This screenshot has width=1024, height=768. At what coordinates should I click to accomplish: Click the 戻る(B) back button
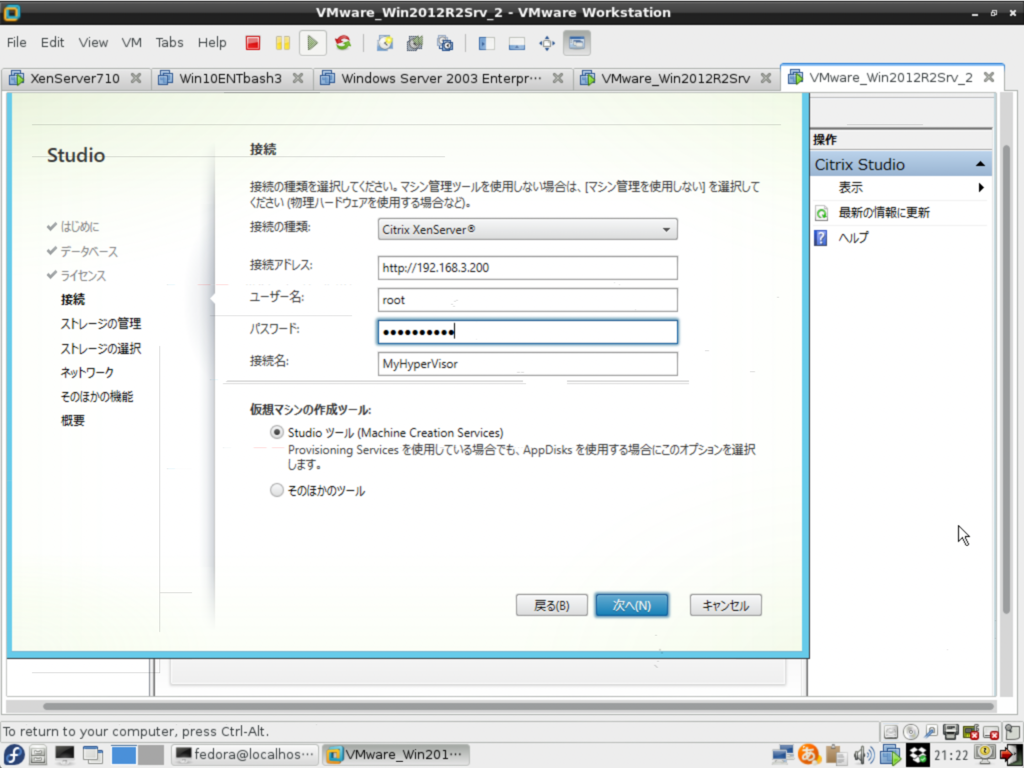[x=552, y=605]
